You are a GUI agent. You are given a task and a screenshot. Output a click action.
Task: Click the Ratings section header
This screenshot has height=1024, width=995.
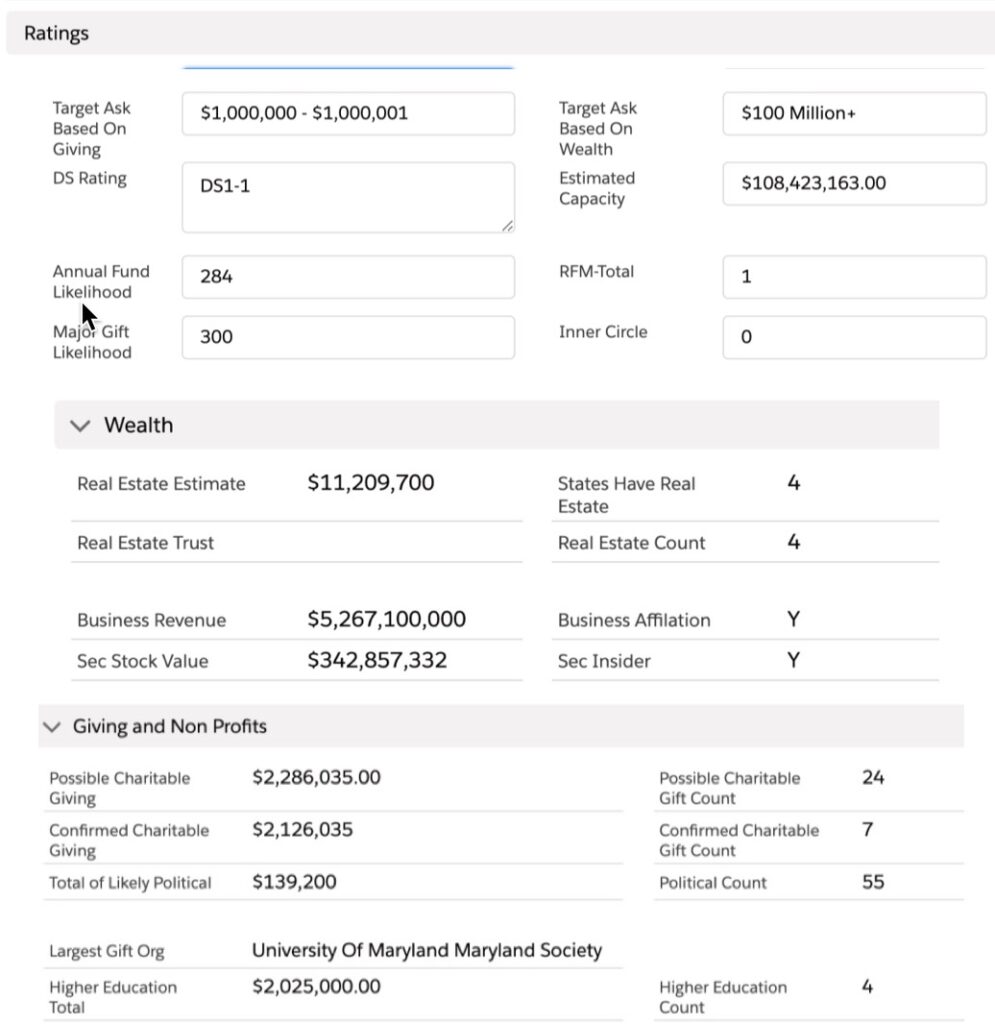(x=57, y=34)
